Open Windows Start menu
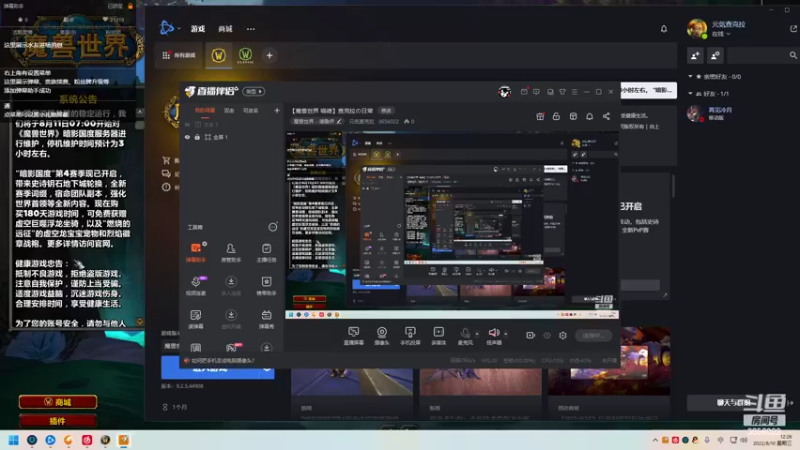Image resolution: width=800 pixels, height=450 pixels. [x=14, y=440]
